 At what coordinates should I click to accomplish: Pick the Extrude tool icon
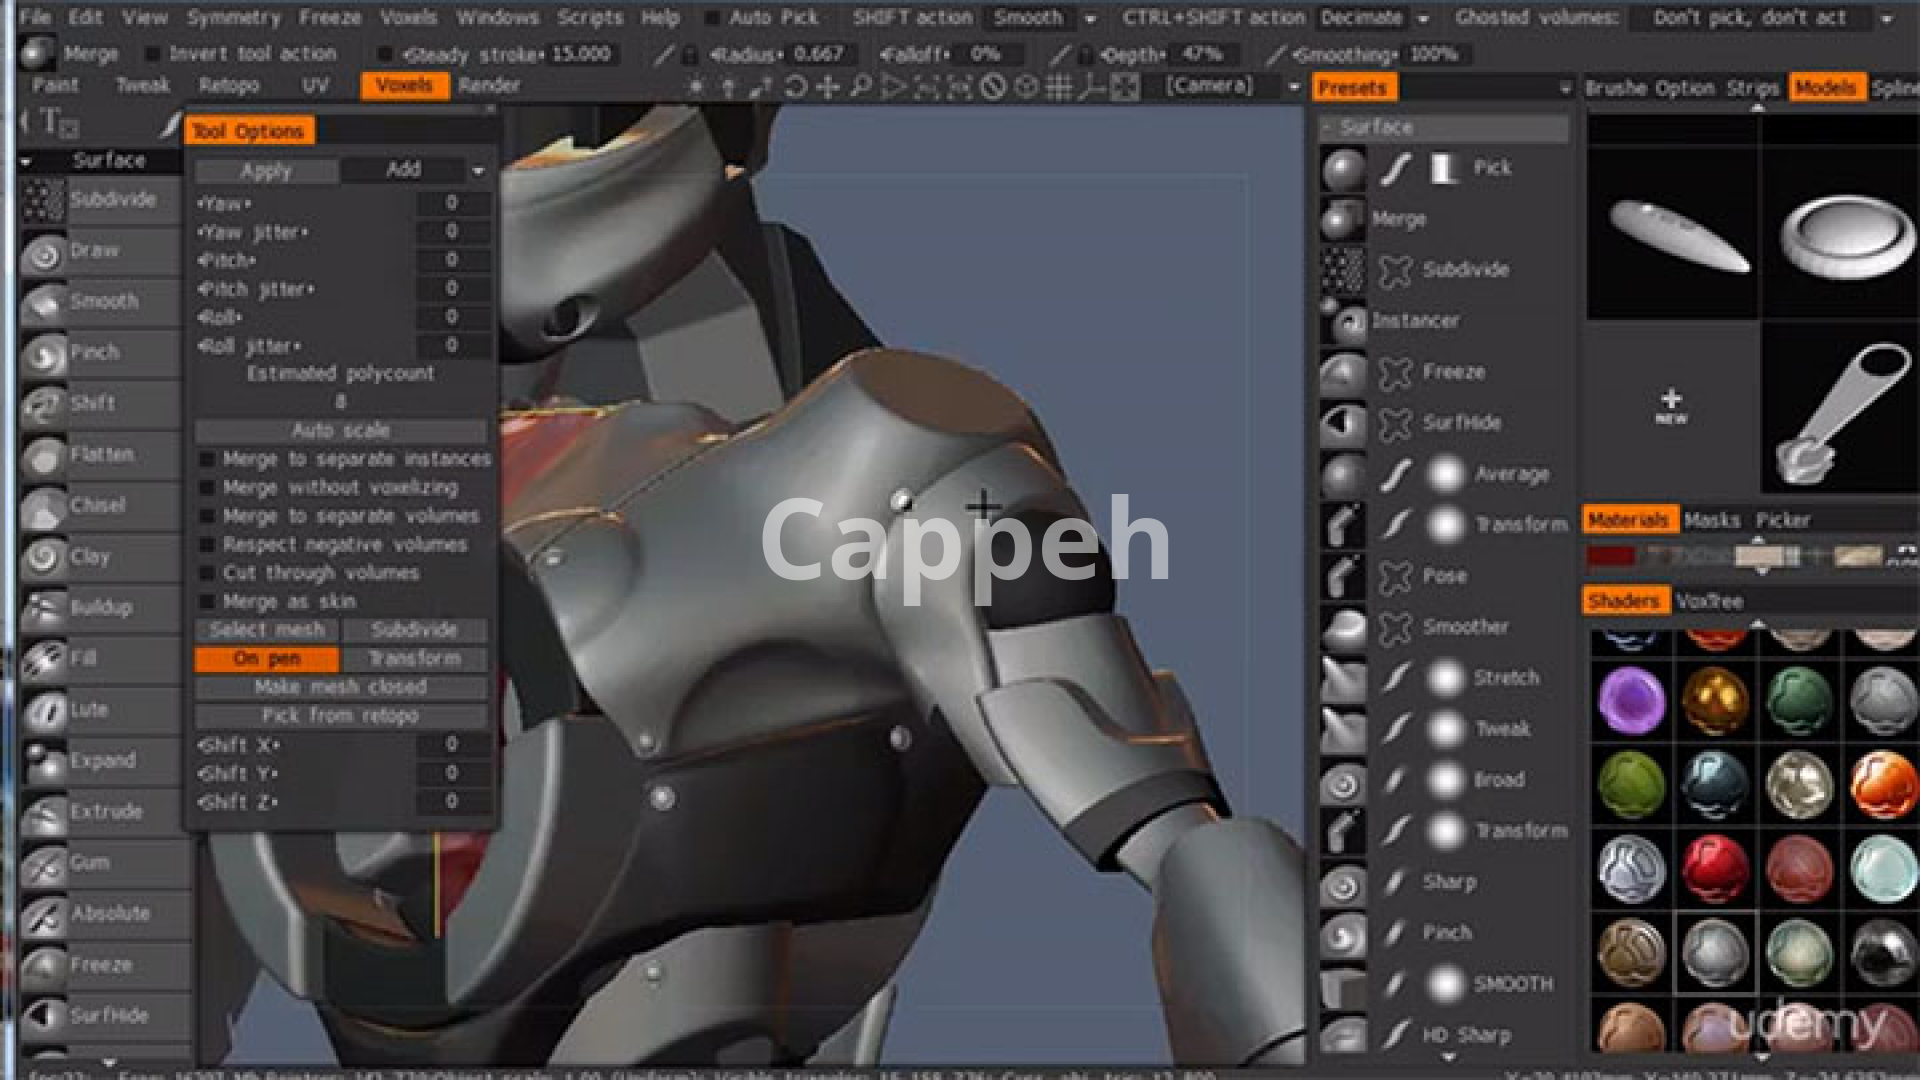coord(43,814)
